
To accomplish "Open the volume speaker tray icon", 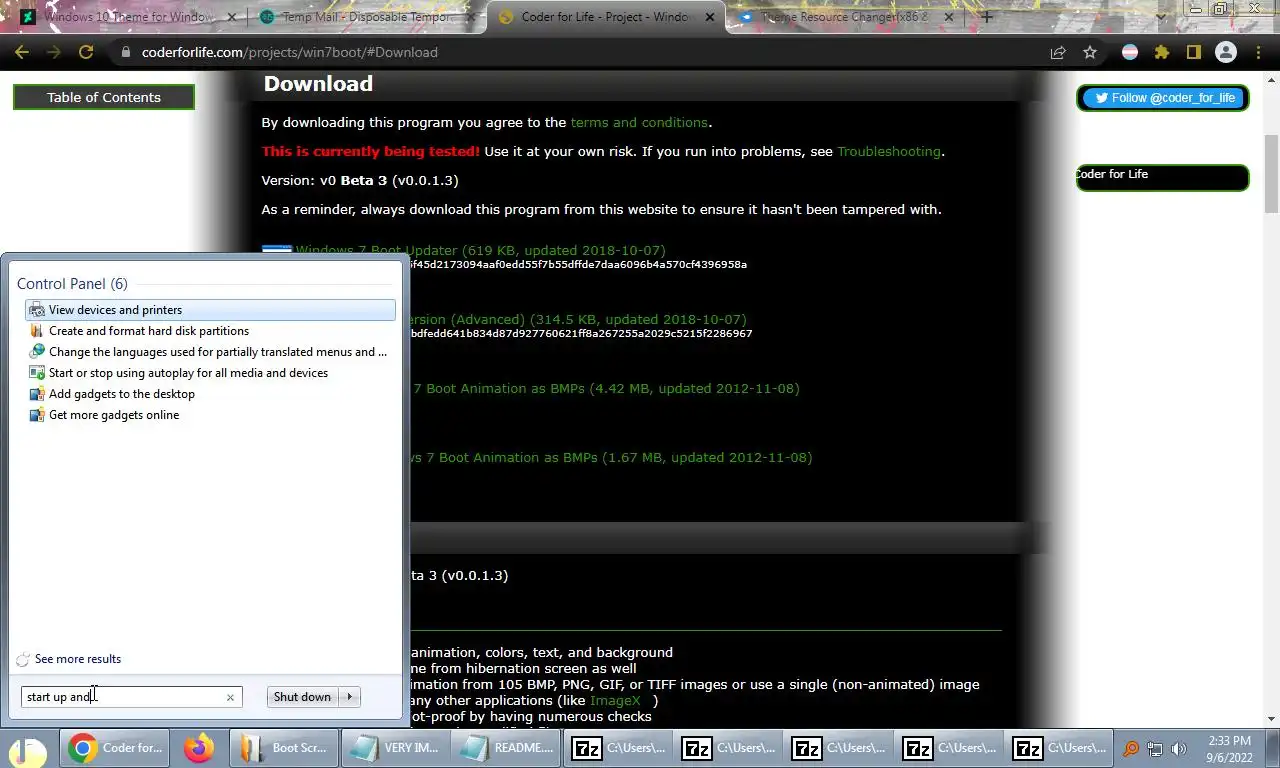I will coord(1179,748).
